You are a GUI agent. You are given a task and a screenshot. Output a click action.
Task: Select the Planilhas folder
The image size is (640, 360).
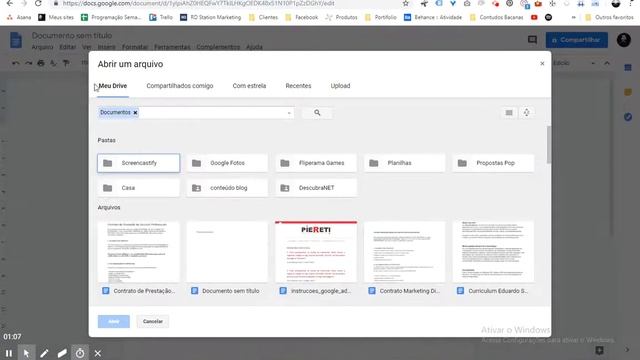404,163
